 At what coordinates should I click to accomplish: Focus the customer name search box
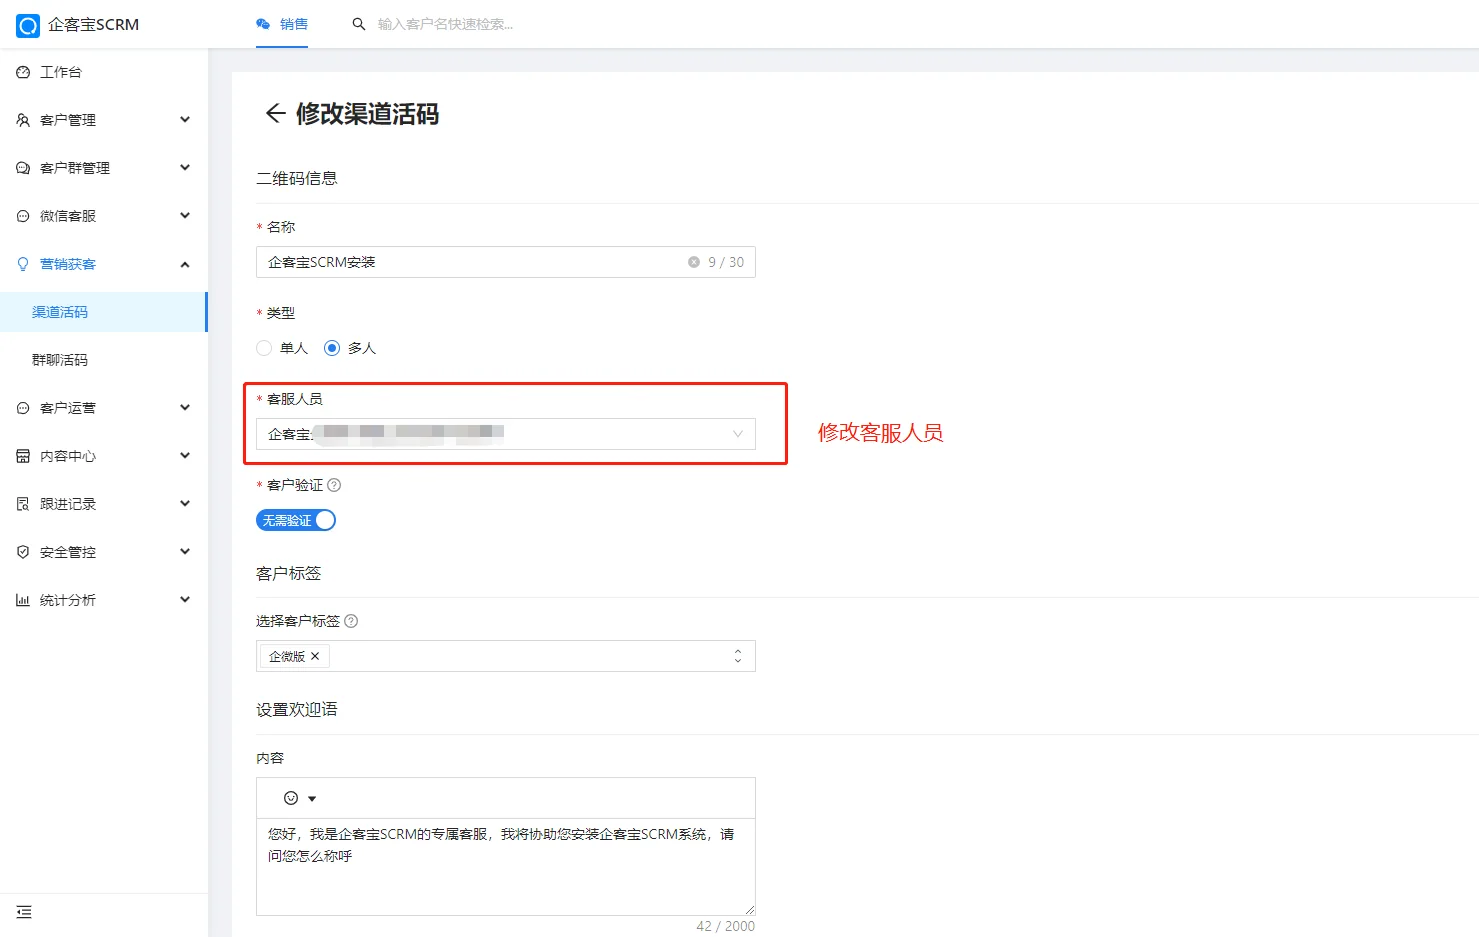pos(446,24)
